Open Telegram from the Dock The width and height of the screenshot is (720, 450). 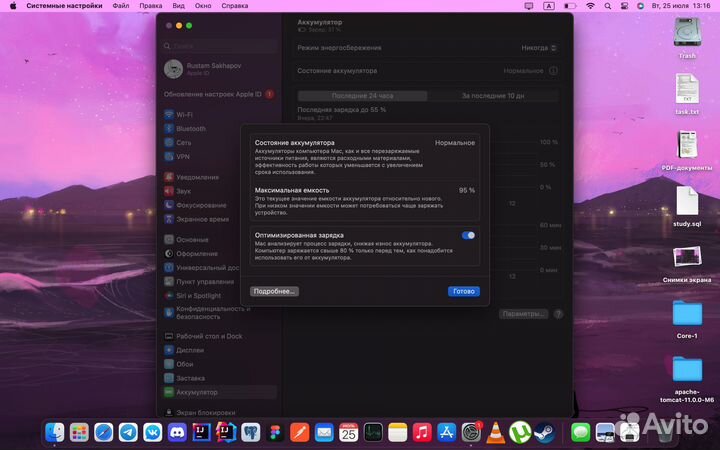pos(128,433)
